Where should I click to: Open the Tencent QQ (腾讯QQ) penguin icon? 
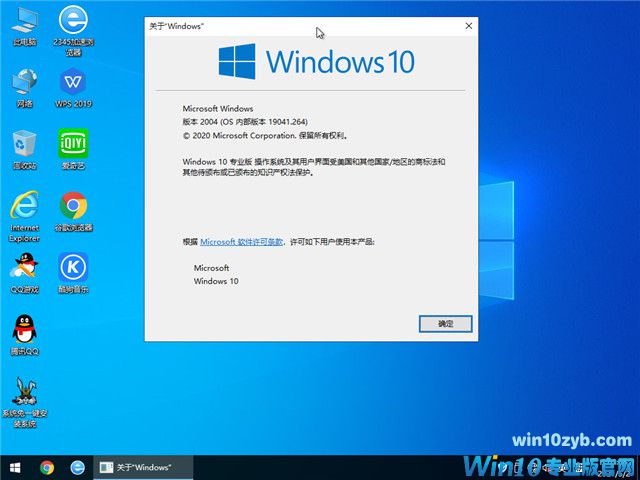pyautogui.click(x=24, y=331)
